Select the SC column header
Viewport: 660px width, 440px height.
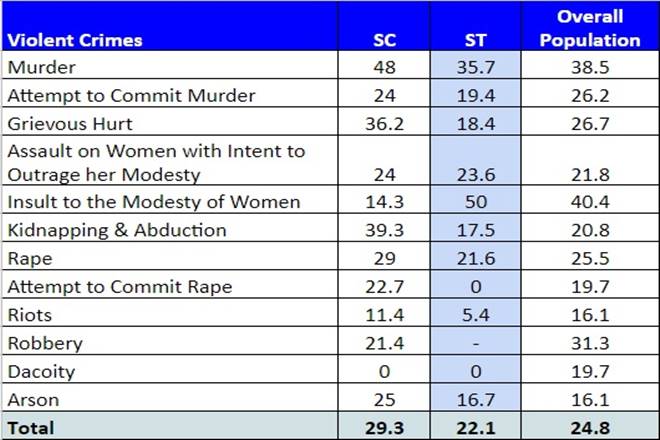(x=384, y=41)
